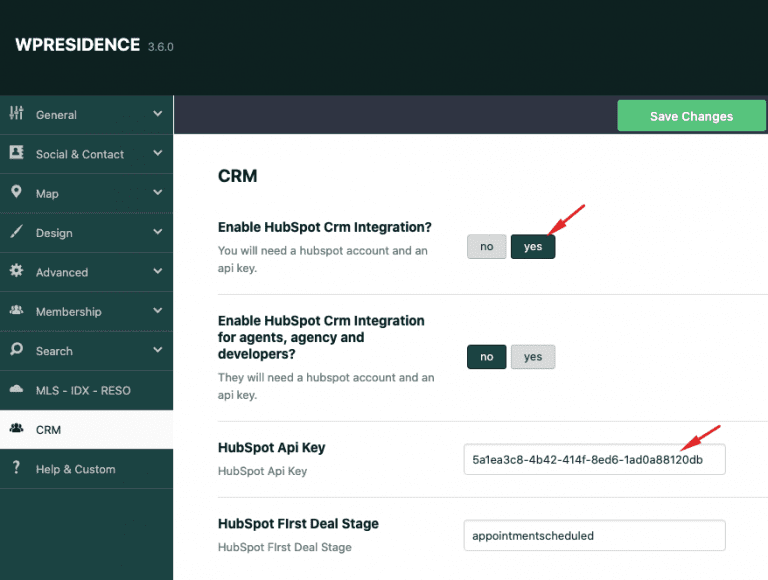The image size is (768, 580).
Task: Click the Membership people icon
Action: coord(16,310)
